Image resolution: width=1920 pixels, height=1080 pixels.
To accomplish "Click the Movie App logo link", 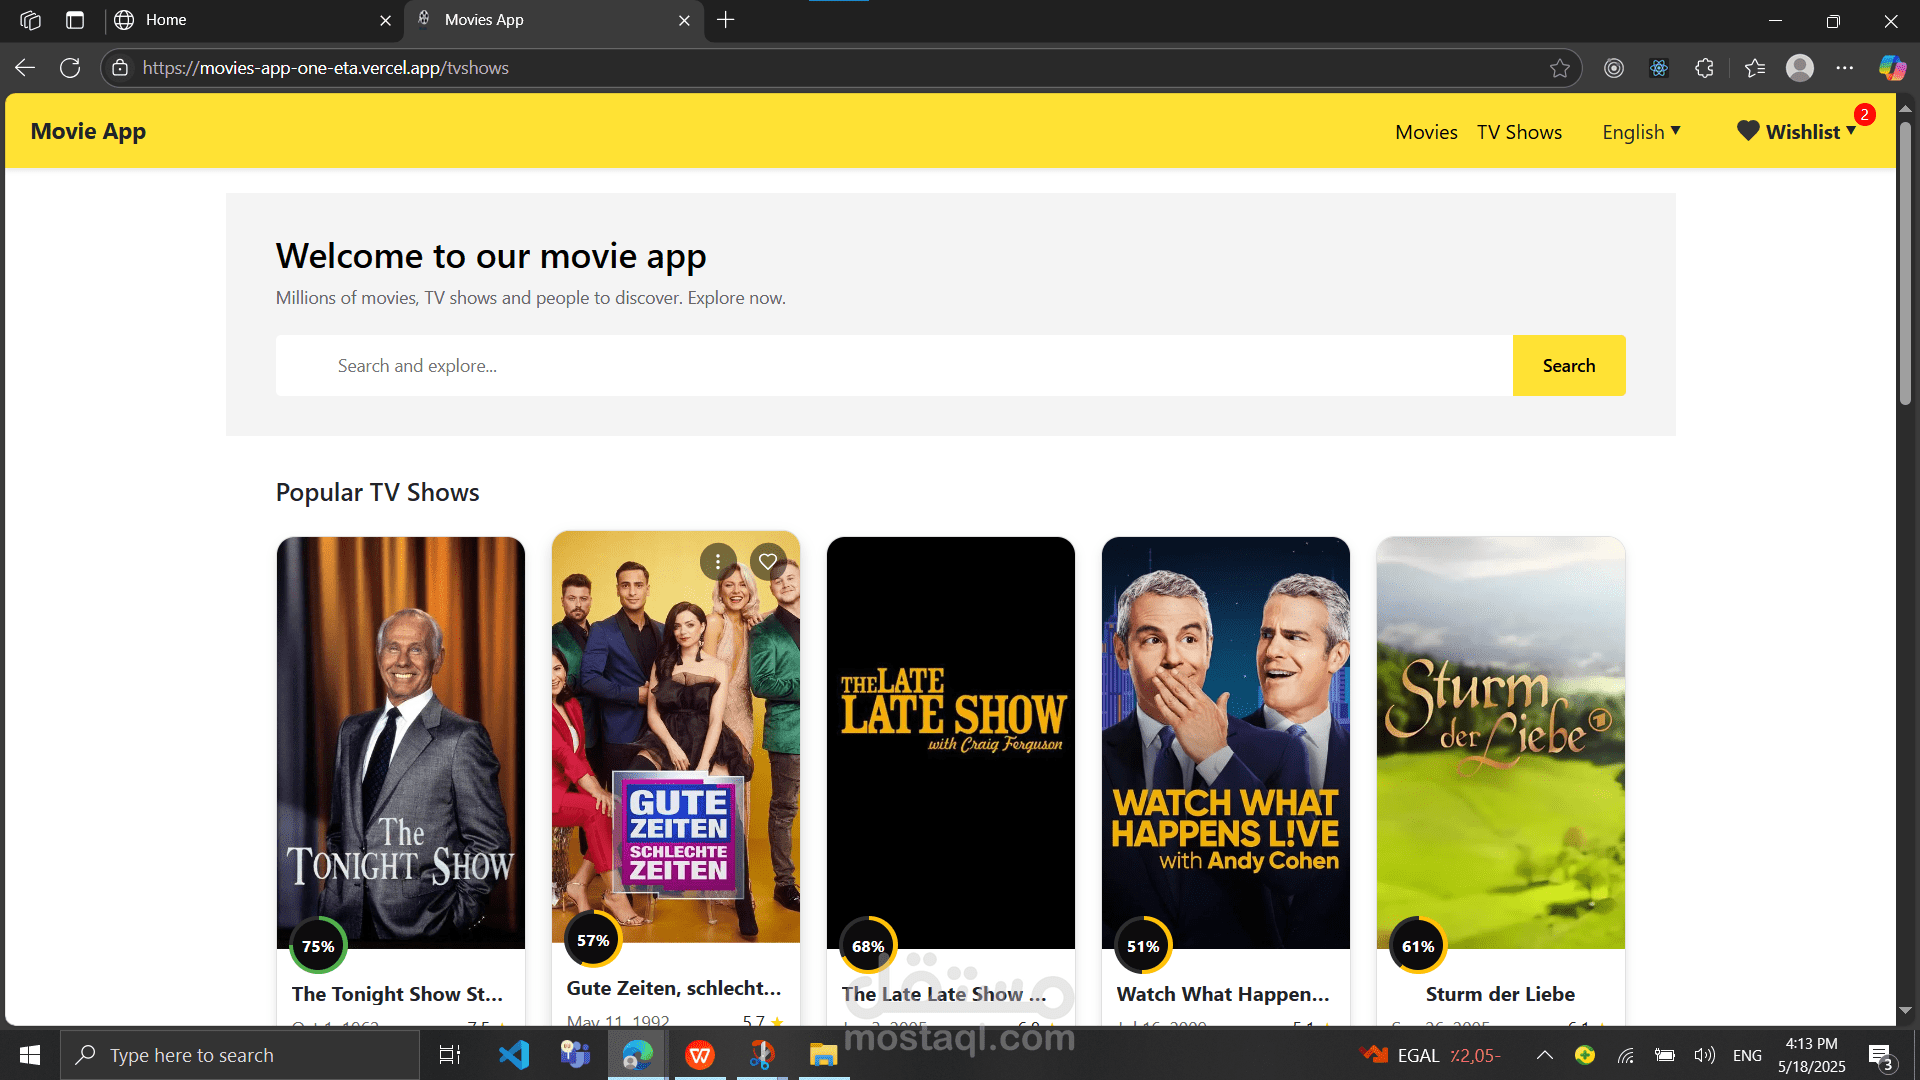I will pos(88,131).
